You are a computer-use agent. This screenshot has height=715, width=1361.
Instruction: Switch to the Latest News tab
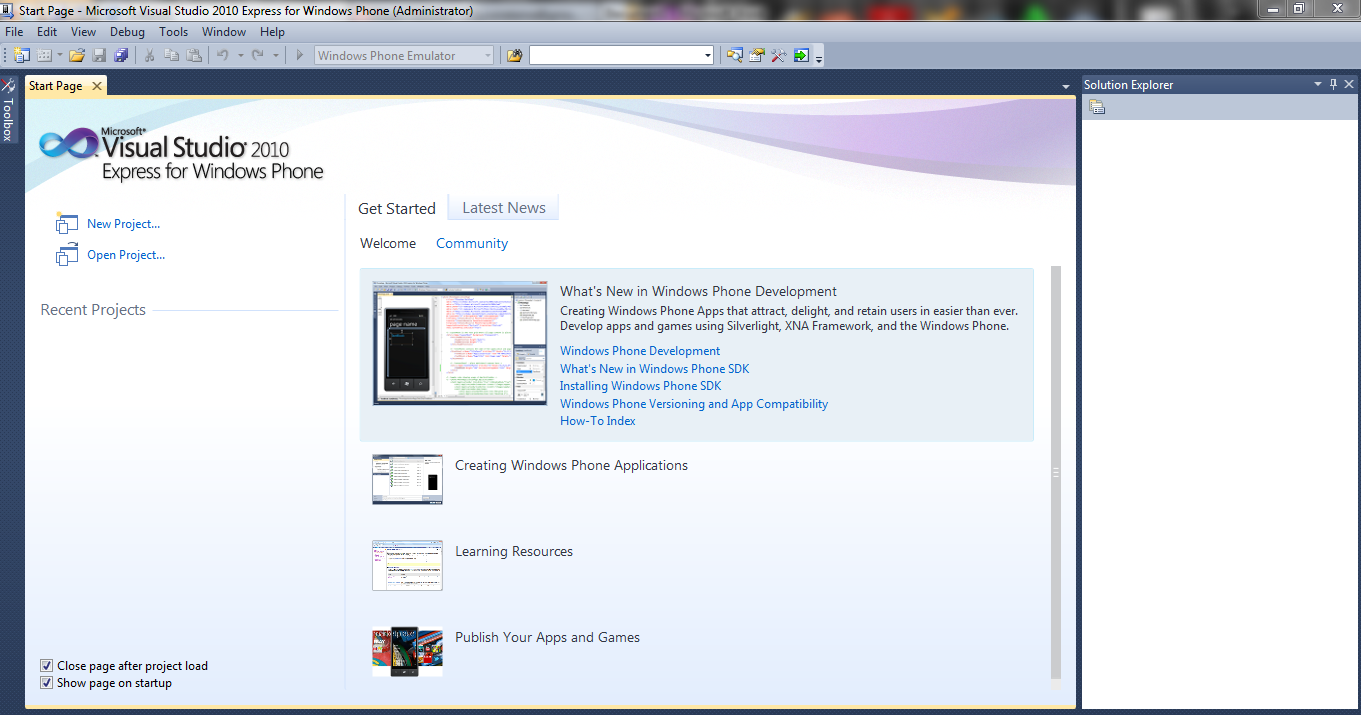(x=504, y=207)
